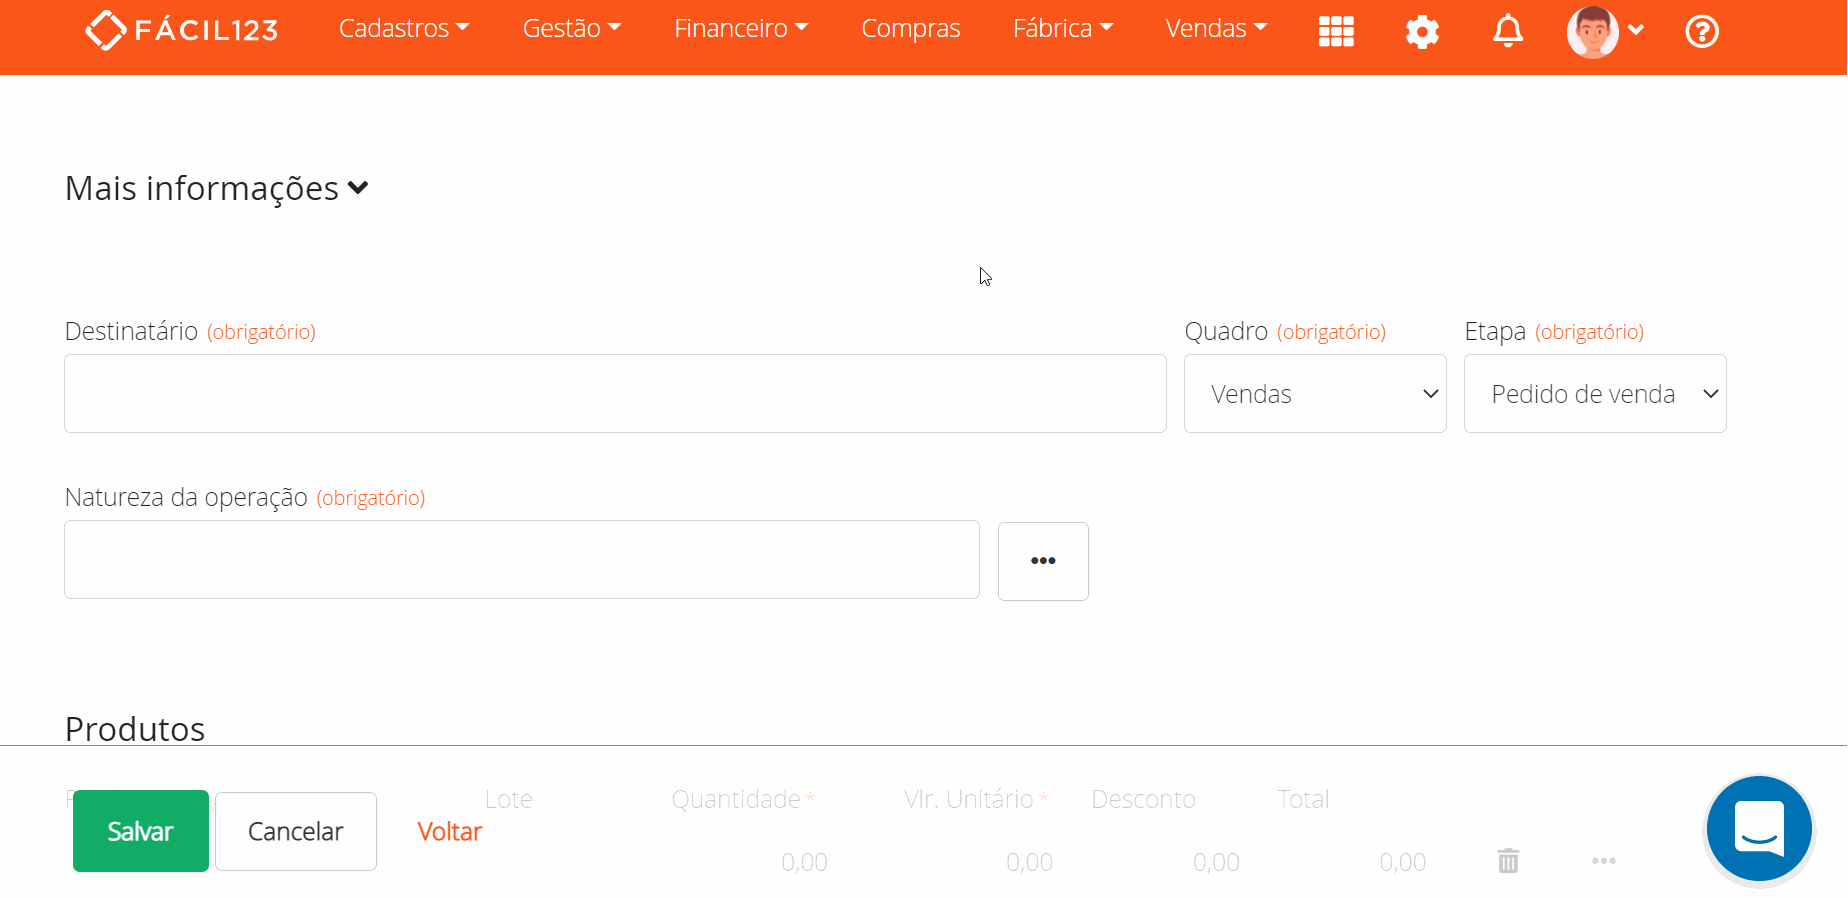Click the Cancelar button
The width and height of the screenshot is (1848, 898).
pos(296,831)
